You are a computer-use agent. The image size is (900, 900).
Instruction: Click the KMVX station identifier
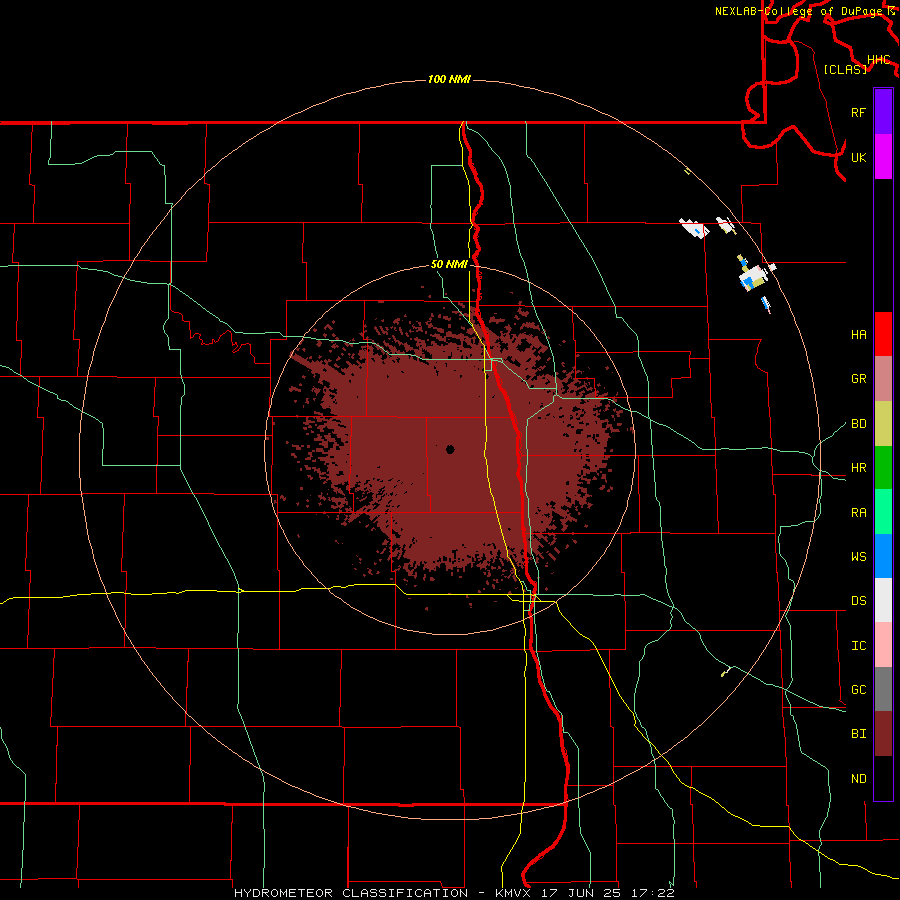pos(514,893)
